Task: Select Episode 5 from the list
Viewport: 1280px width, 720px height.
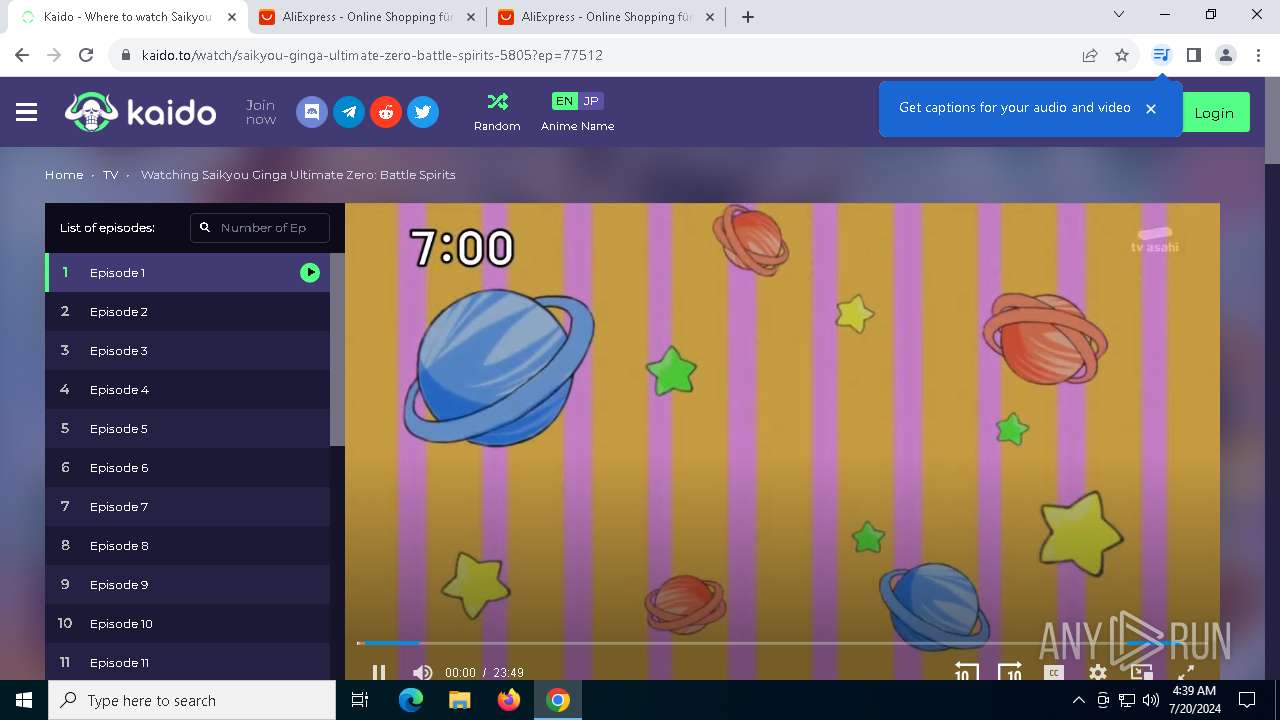Action: [187, 428]
